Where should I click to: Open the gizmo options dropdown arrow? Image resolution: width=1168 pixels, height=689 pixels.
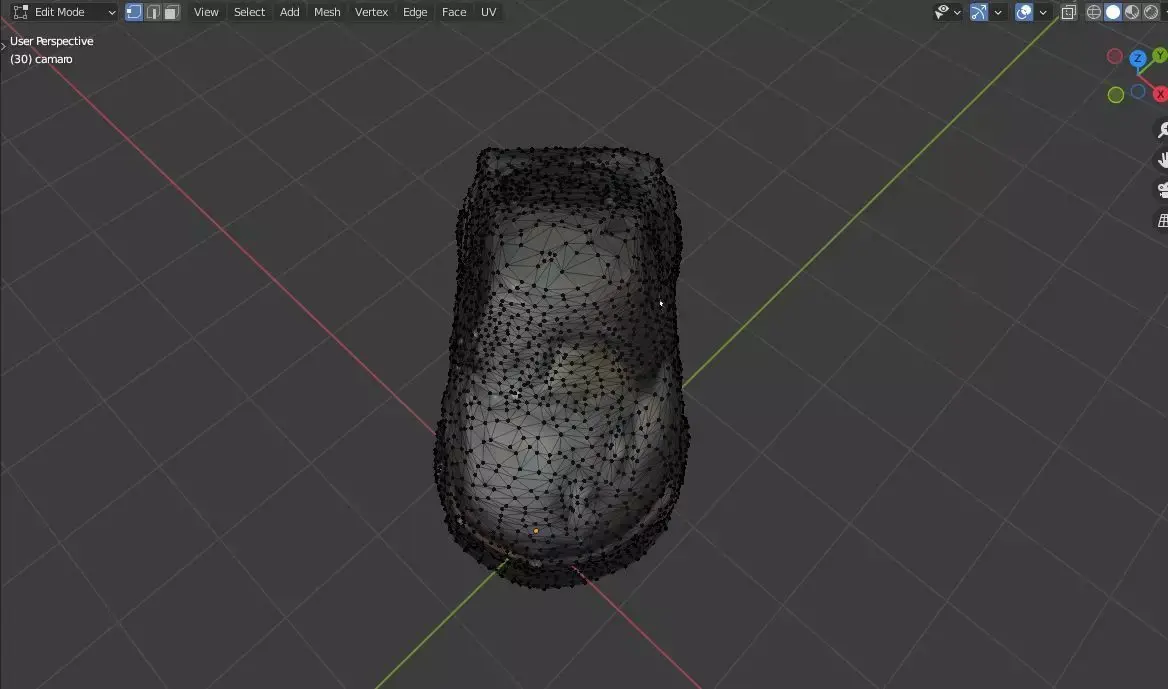(998, 12)
